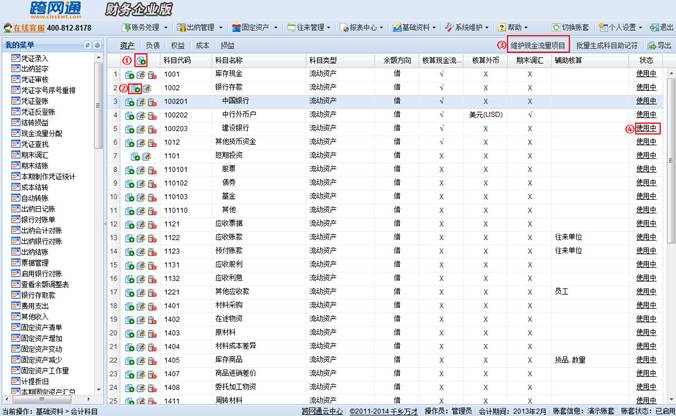The image size is (676, 416).
Task: Switch to the 负债 tab
Action: point(152,46)
